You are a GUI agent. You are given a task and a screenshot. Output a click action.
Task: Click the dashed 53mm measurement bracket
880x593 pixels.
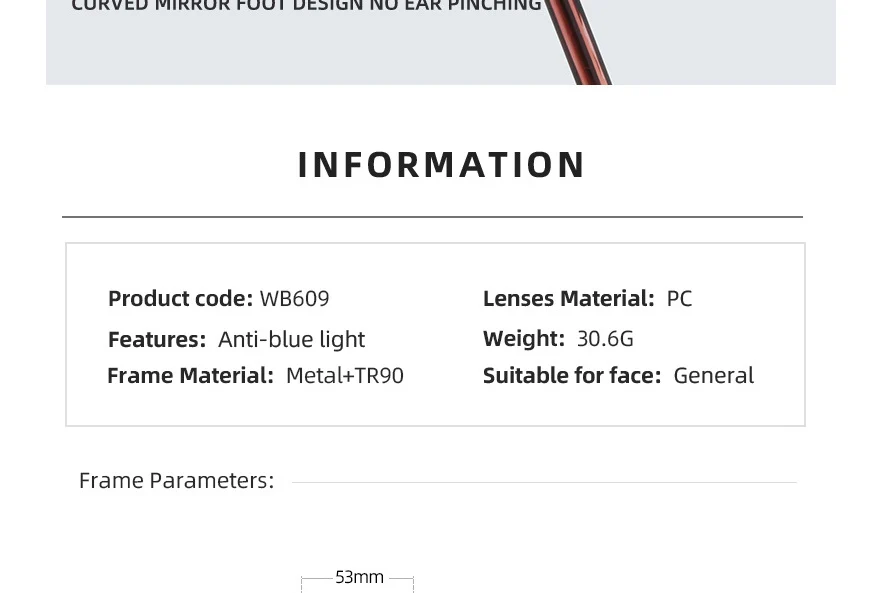pos(358,583)
